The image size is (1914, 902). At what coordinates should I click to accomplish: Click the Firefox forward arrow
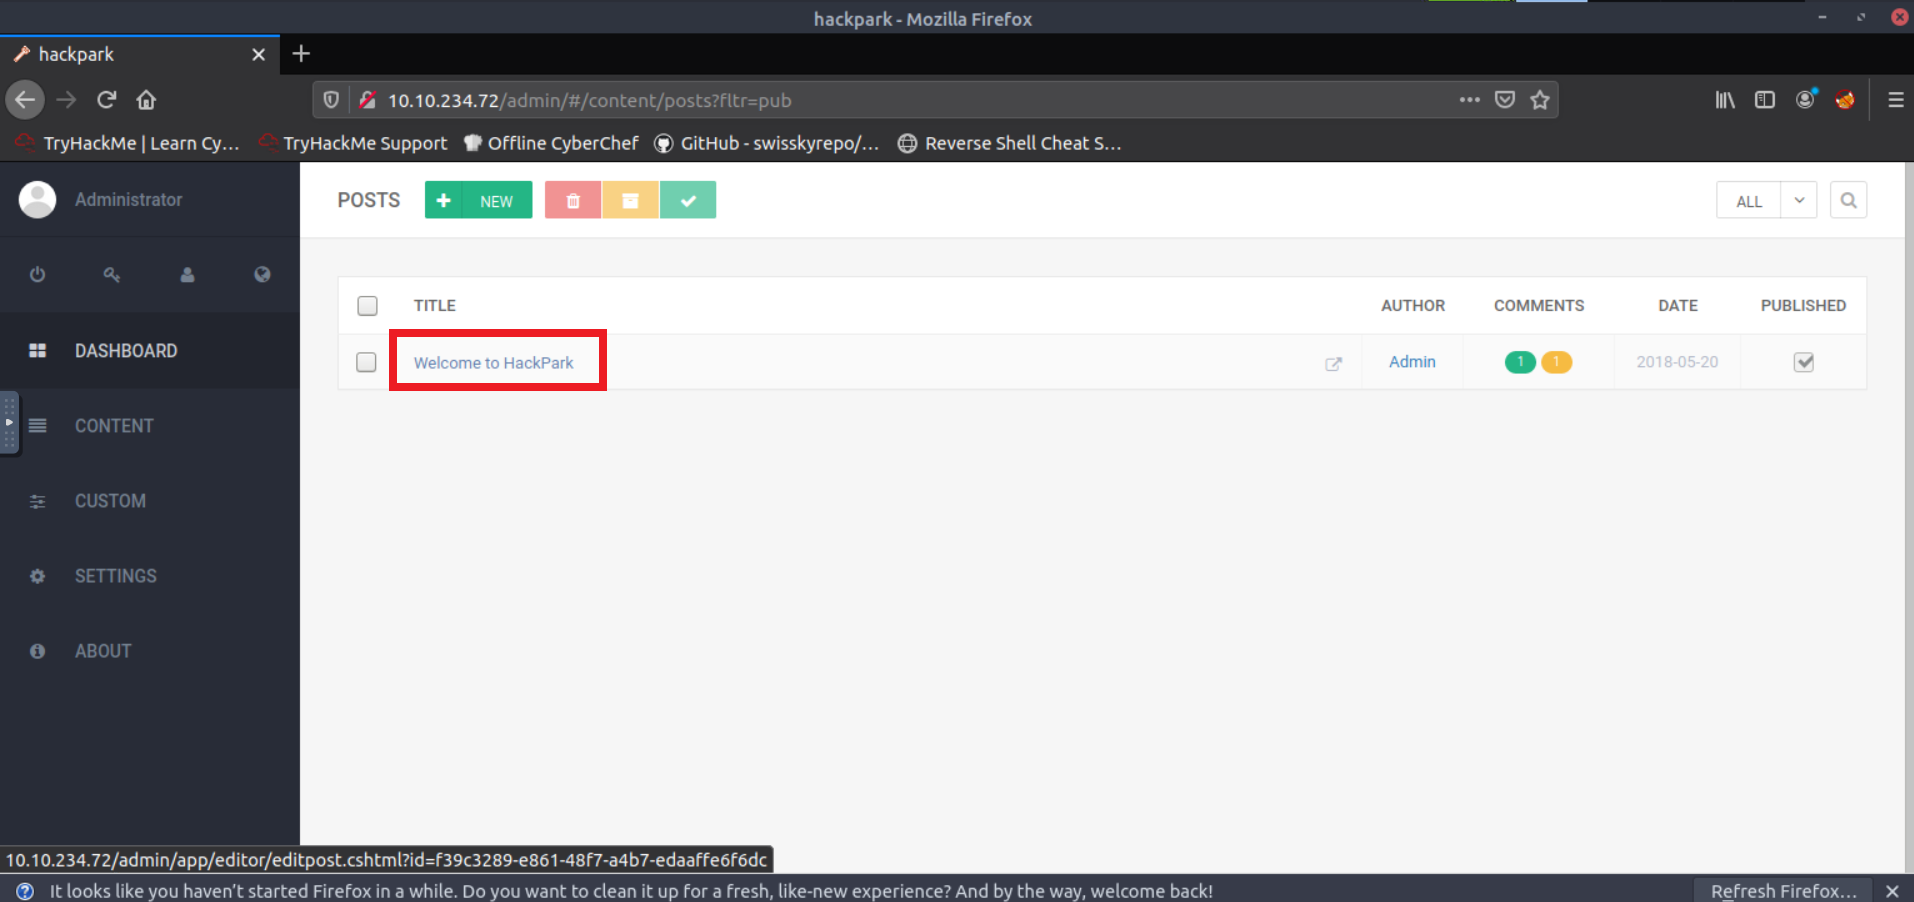(x=66, y=100)
